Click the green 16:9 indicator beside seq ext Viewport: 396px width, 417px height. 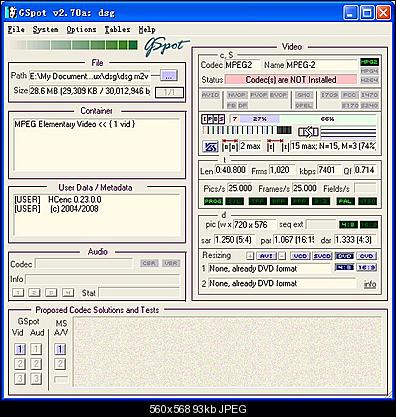click(x=369, y=225)
